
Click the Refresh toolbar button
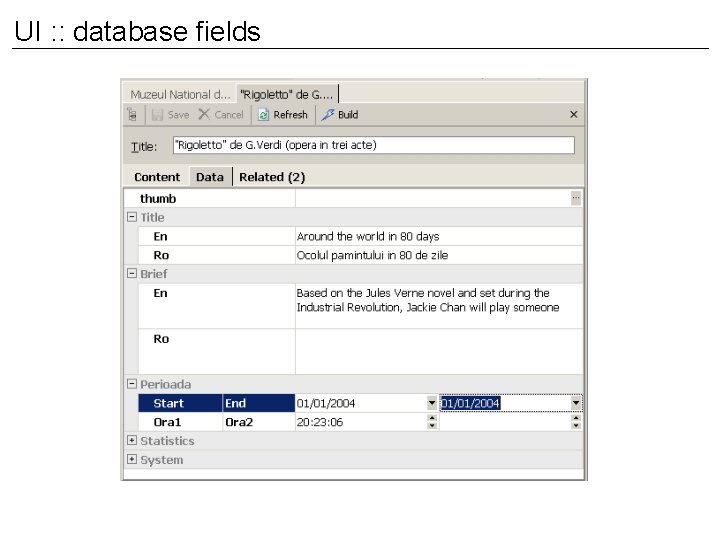[282, 115]
